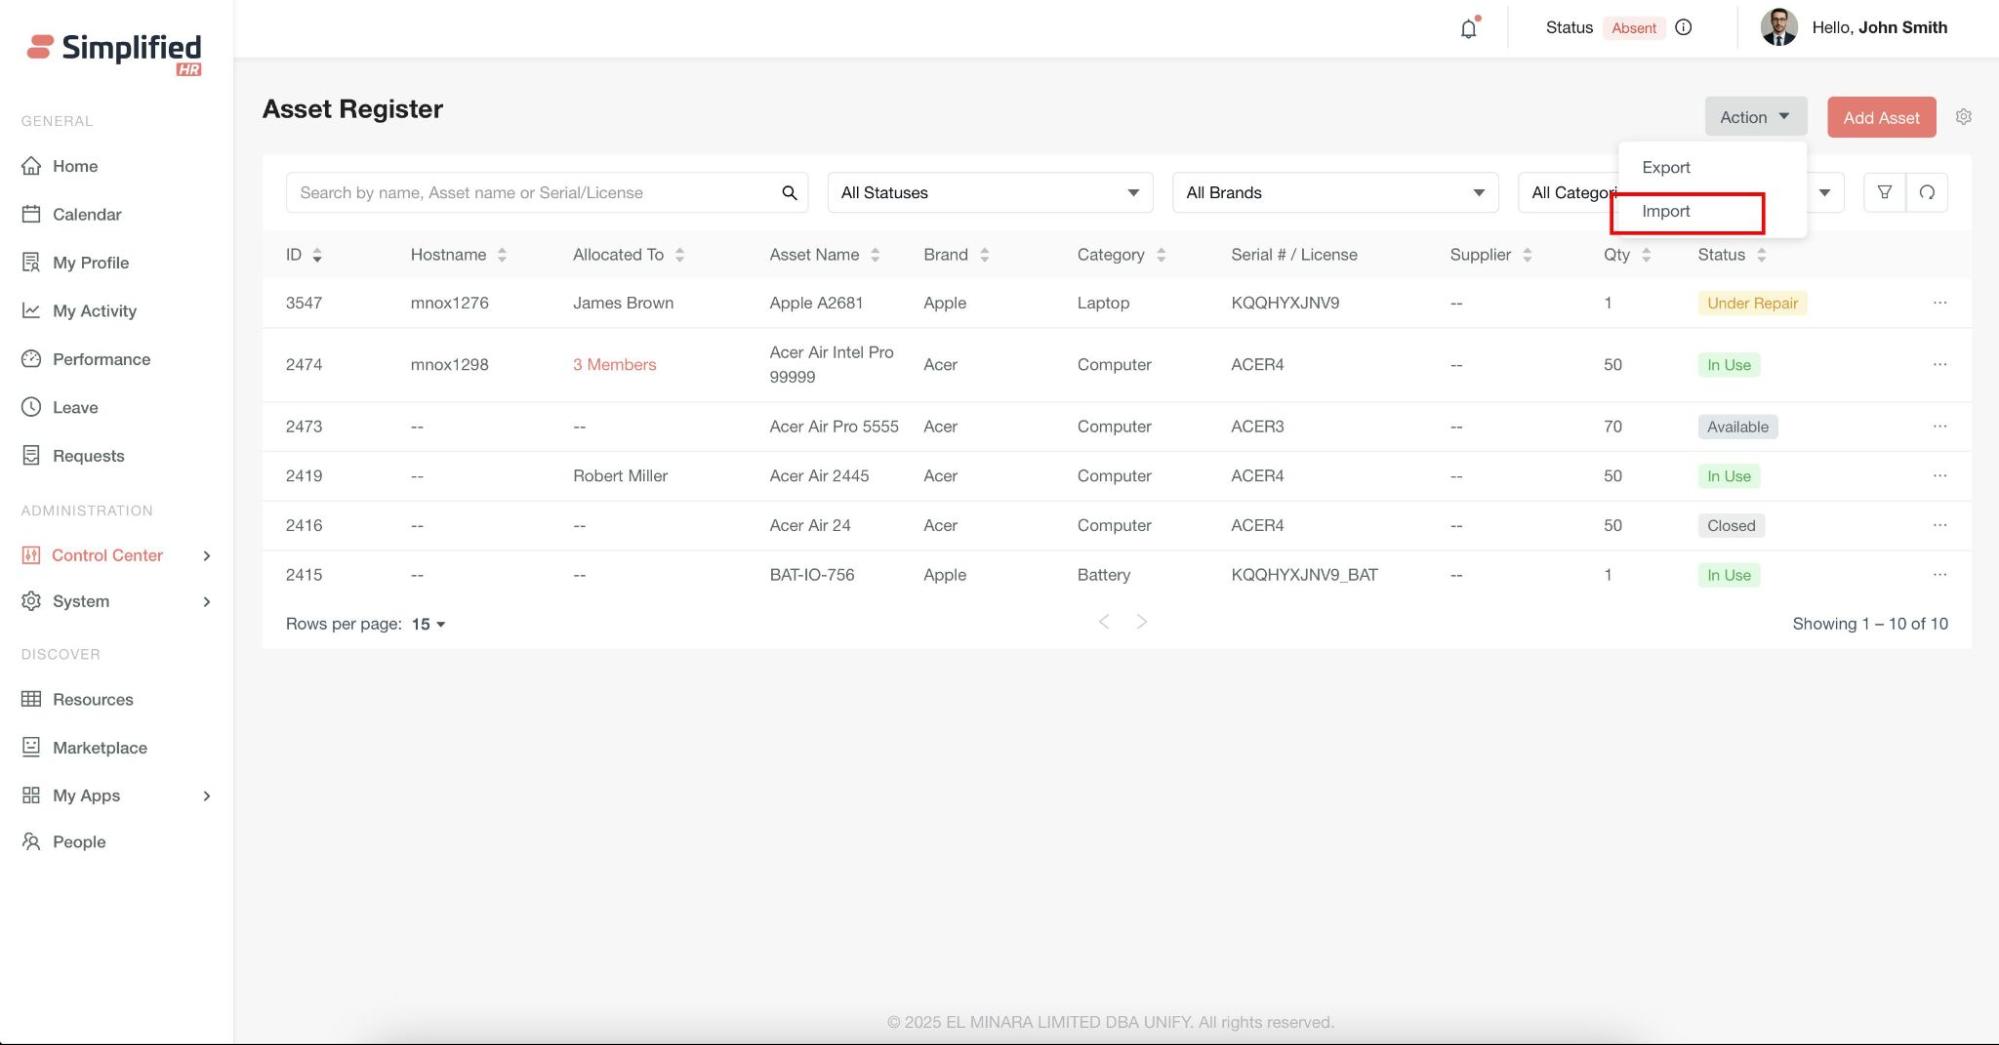Click the status info icon

1684,28
